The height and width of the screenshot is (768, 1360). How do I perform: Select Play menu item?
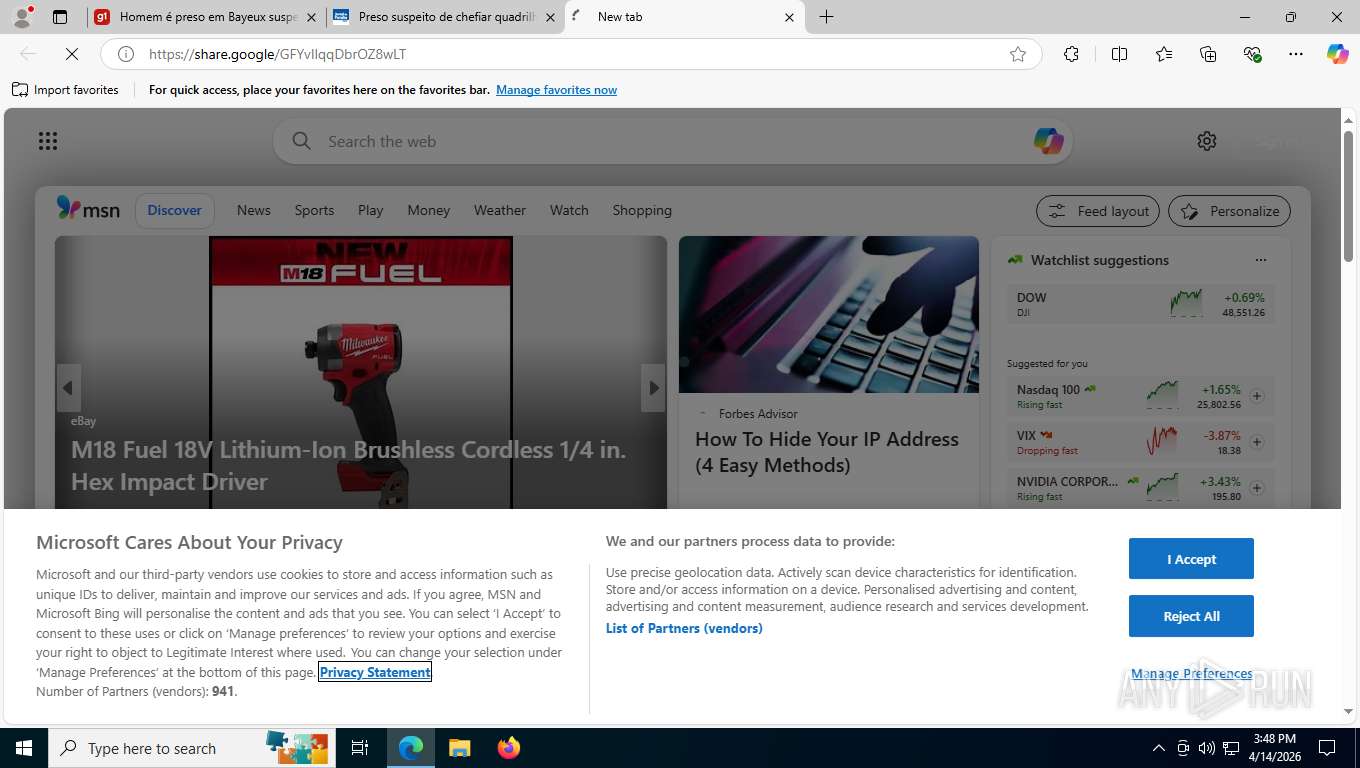[370, 210]
